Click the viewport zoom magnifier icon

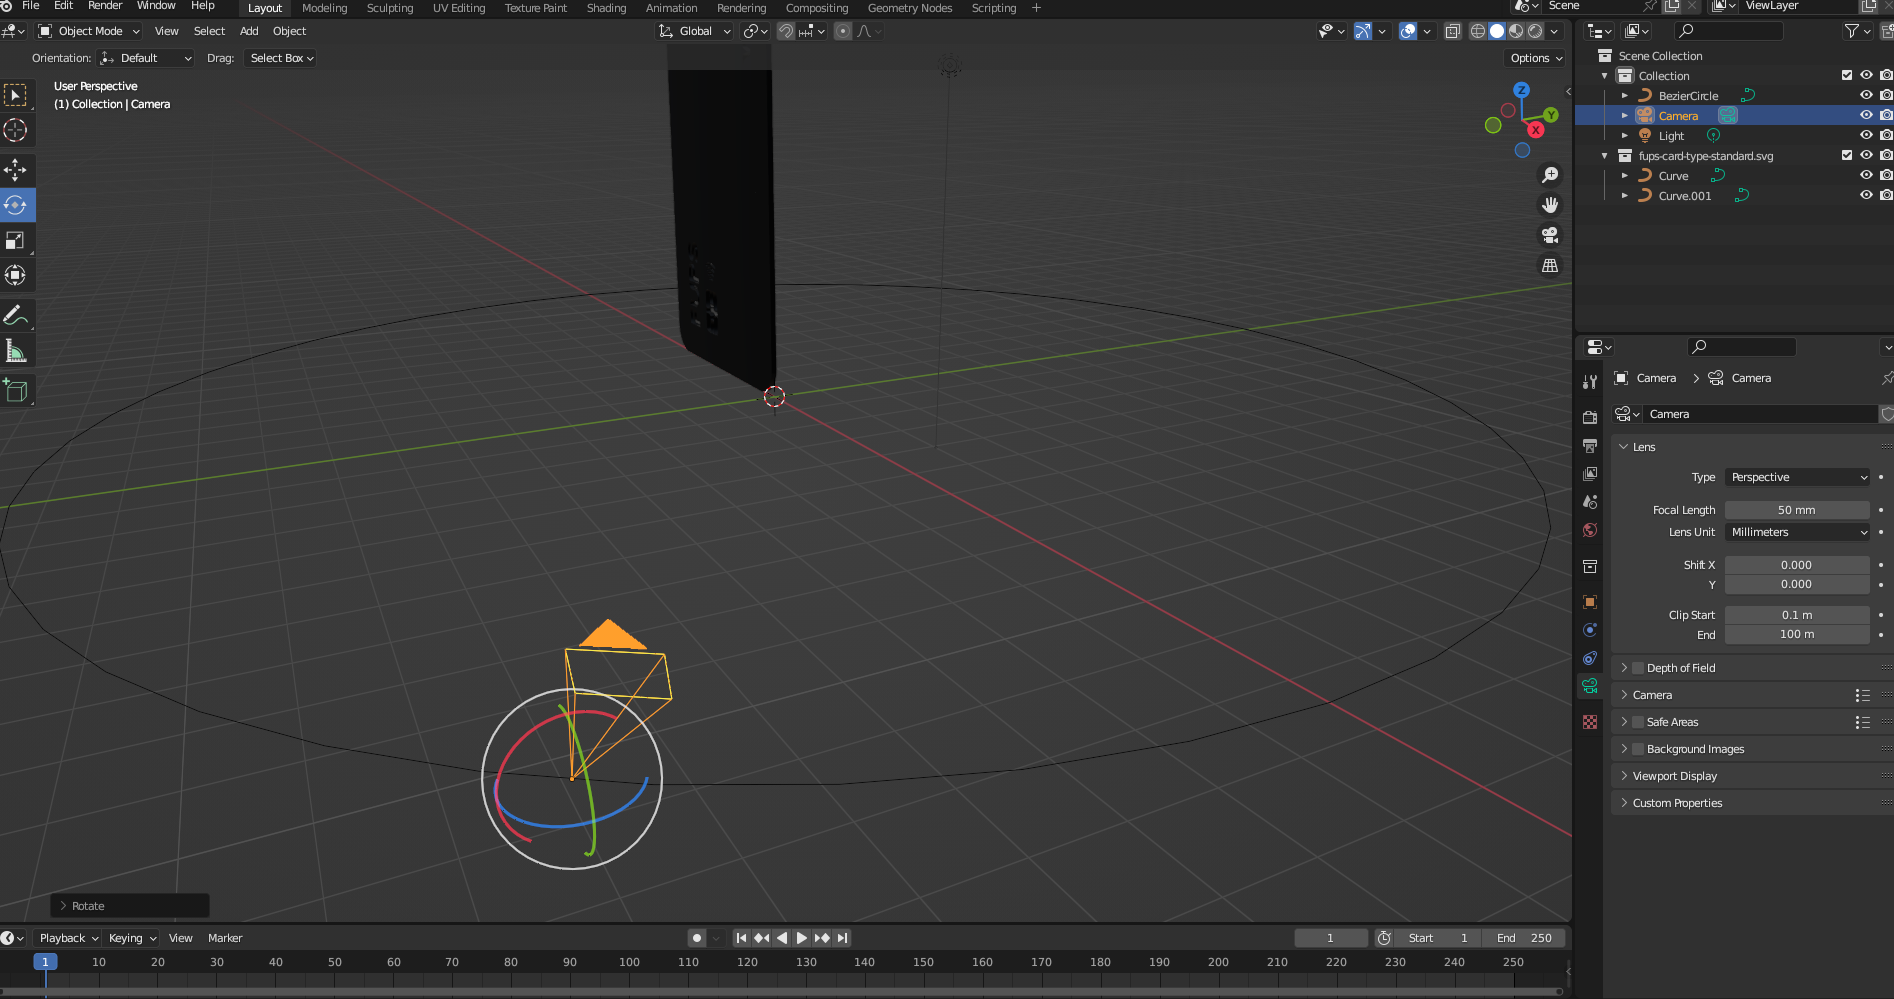[x=1550, y=175]
